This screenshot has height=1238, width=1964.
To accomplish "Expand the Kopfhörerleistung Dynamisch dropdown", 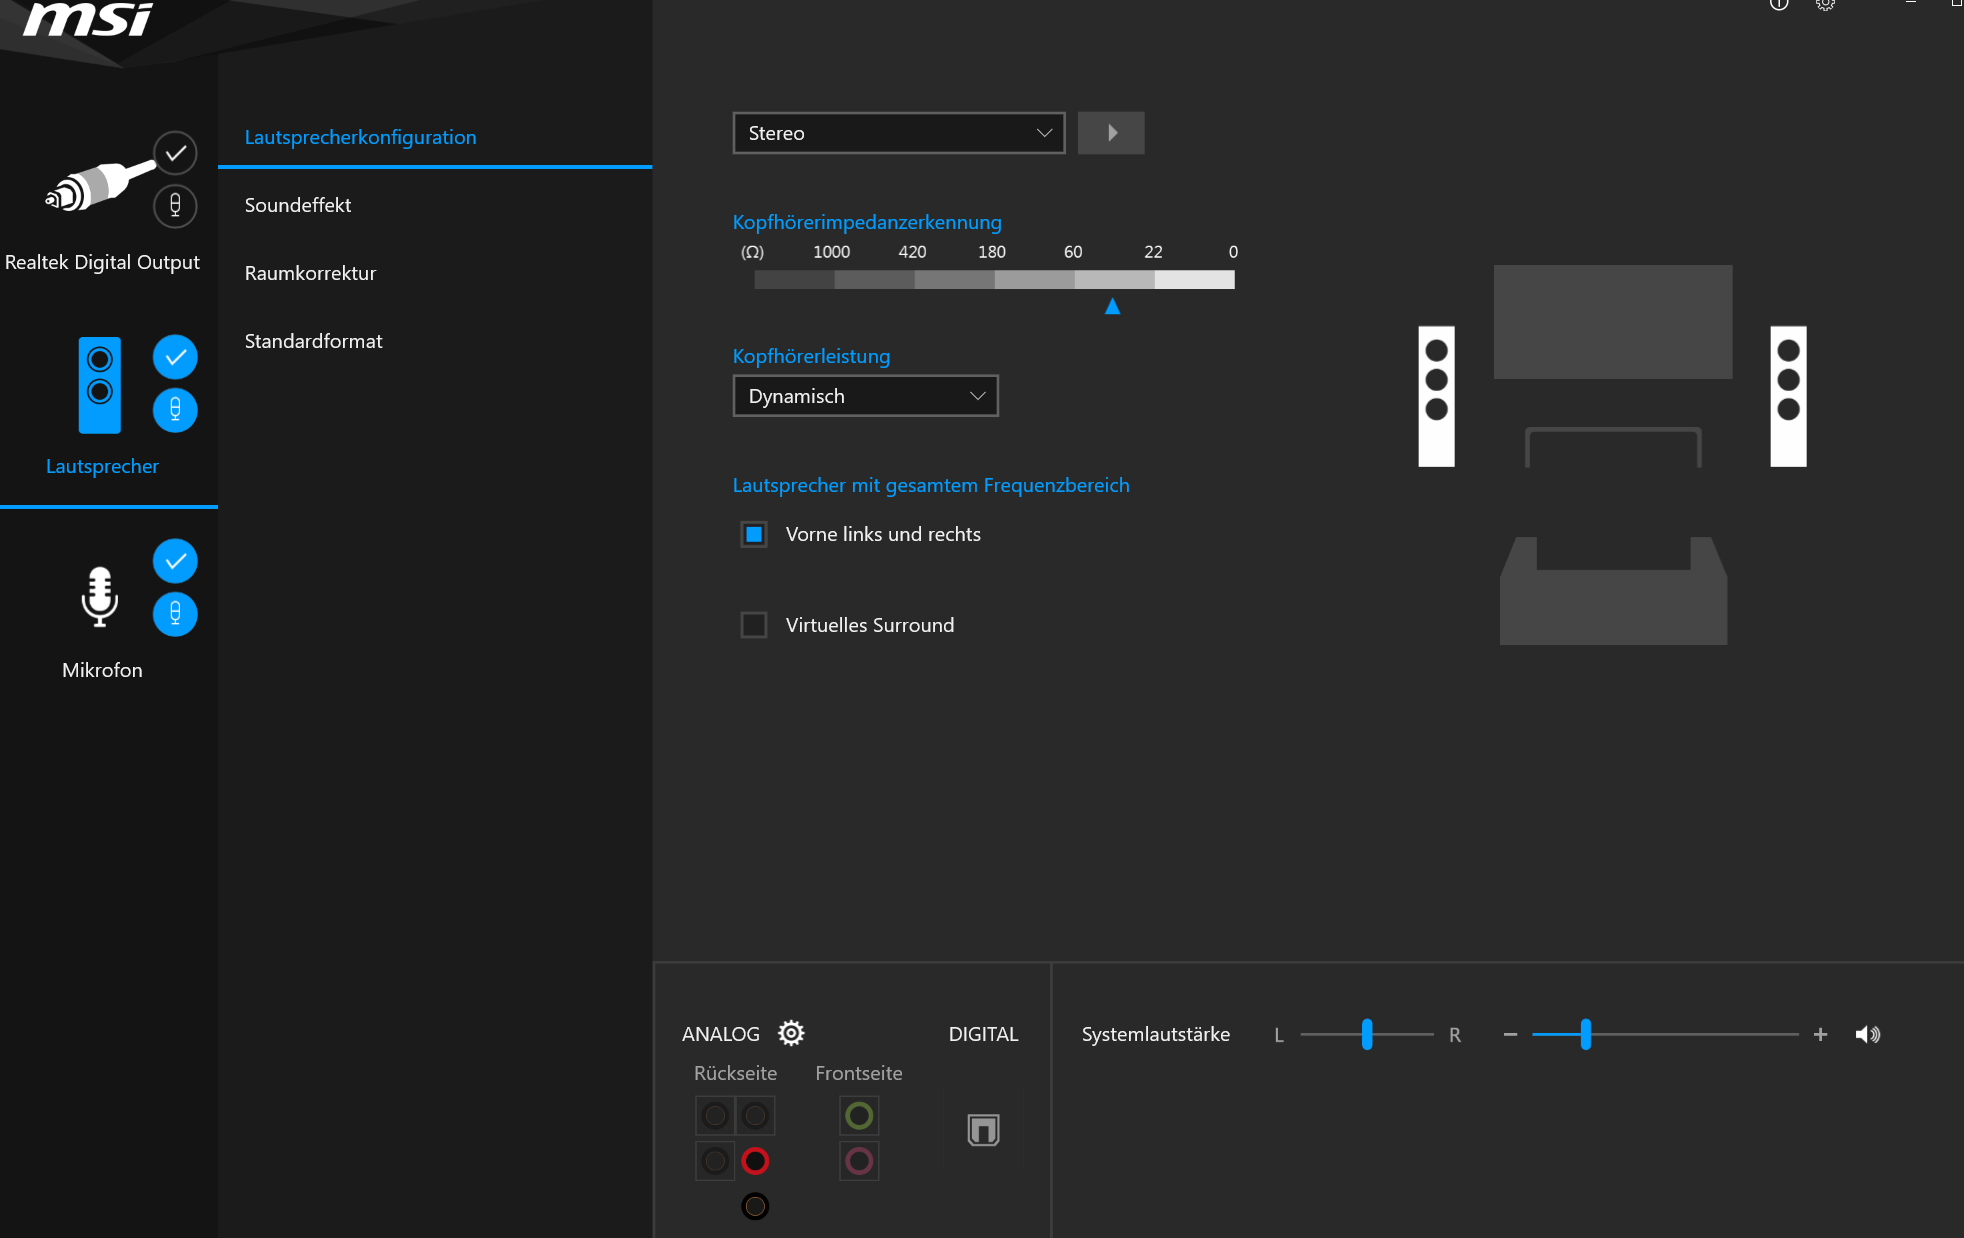I will (865, 396).
